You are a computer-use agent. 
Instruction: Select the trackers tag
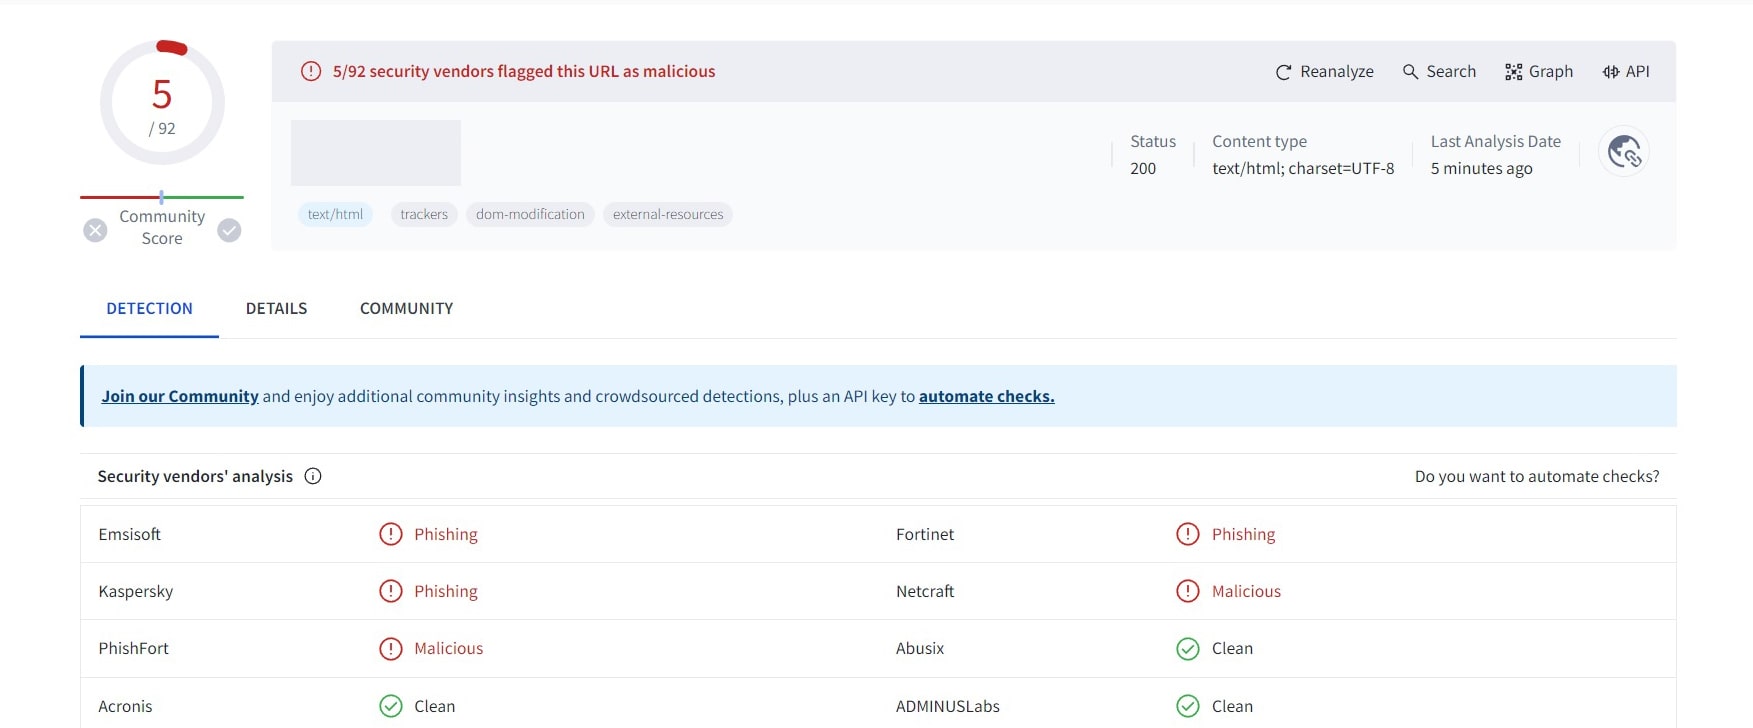424,214
